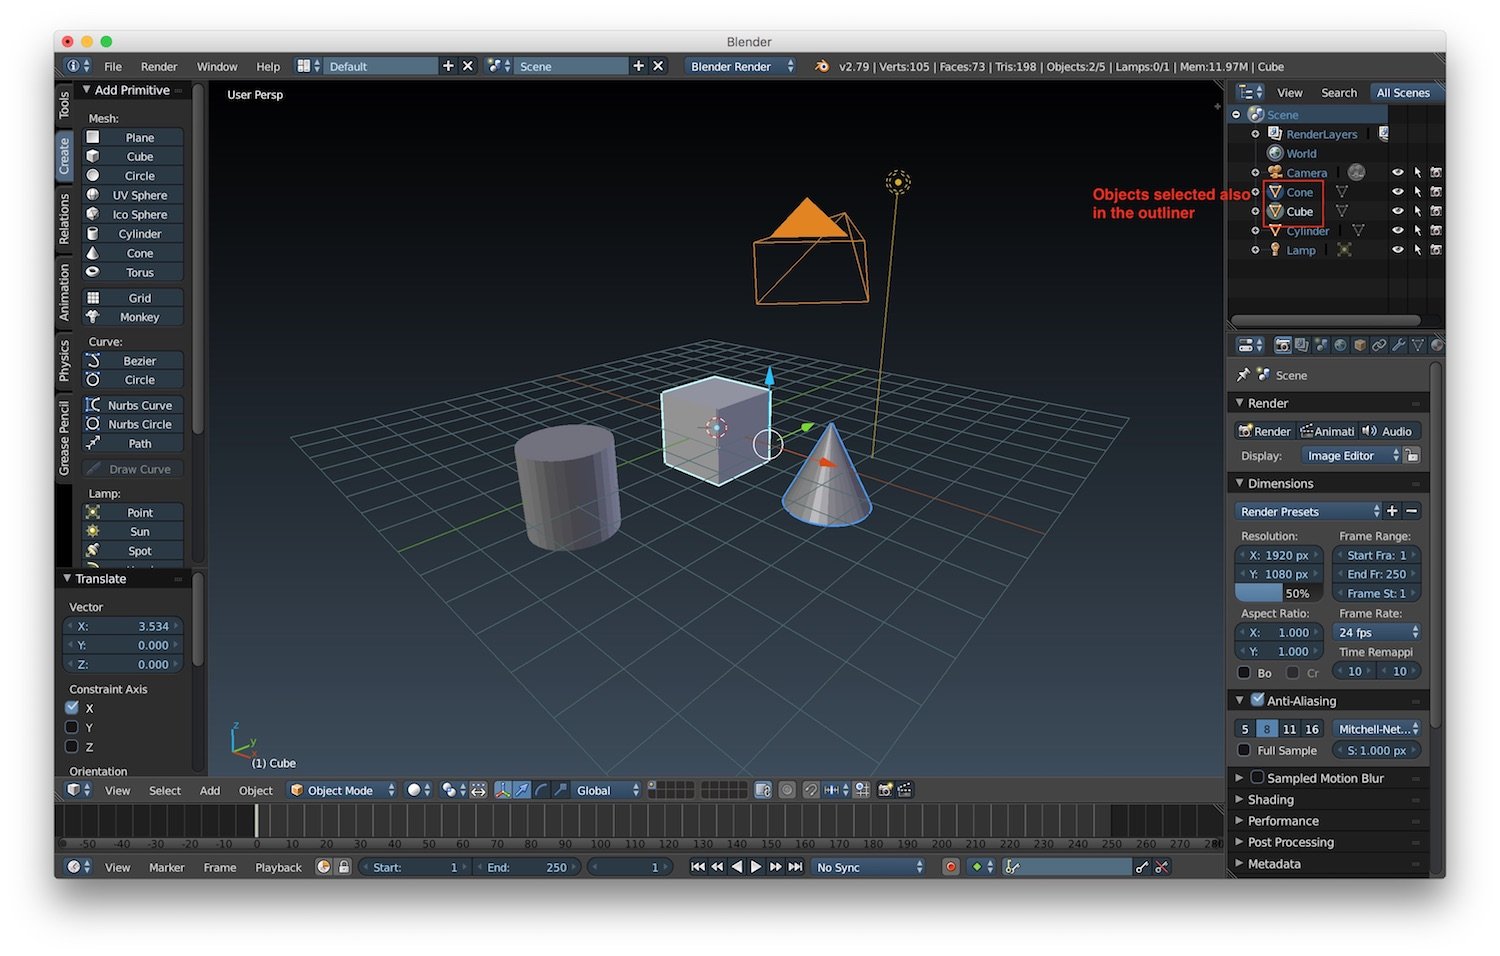The width and height of the screenshot is (1500, 956).
Task: Enable the Full Sample checkbox
Action: tap(1244, 750)
